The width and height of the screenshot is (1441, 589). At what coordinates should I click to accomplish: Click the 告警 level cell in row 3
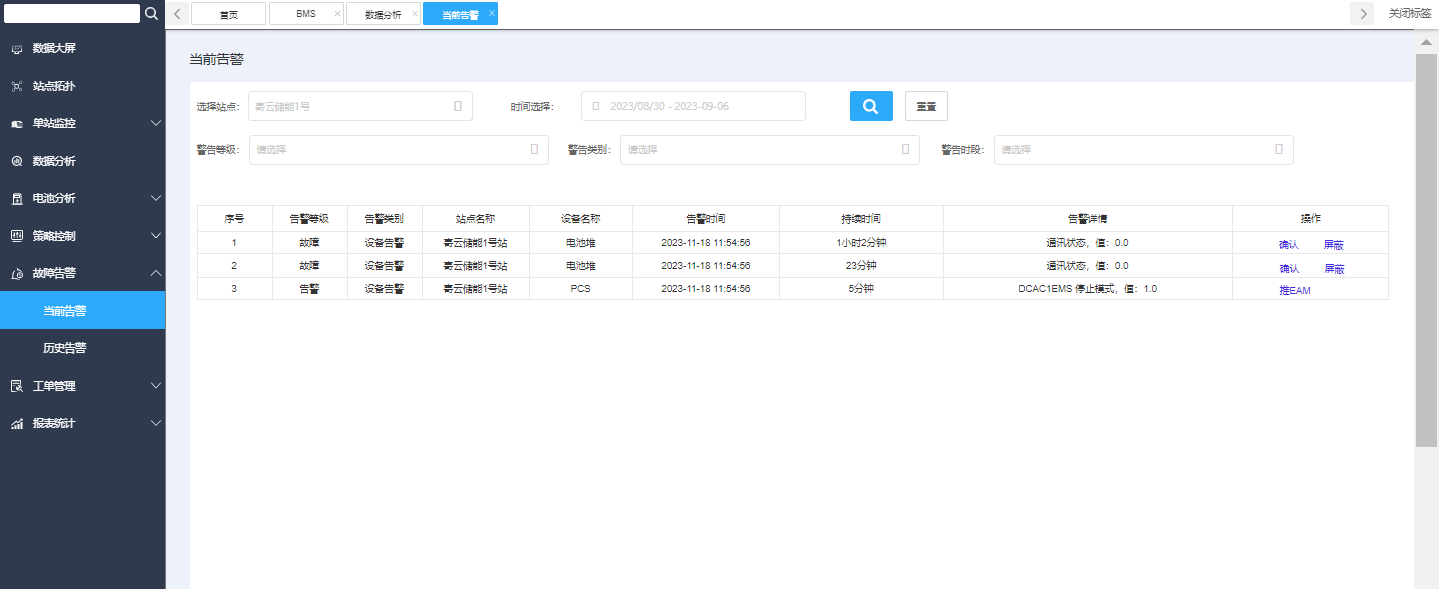[x=309, y=289]
